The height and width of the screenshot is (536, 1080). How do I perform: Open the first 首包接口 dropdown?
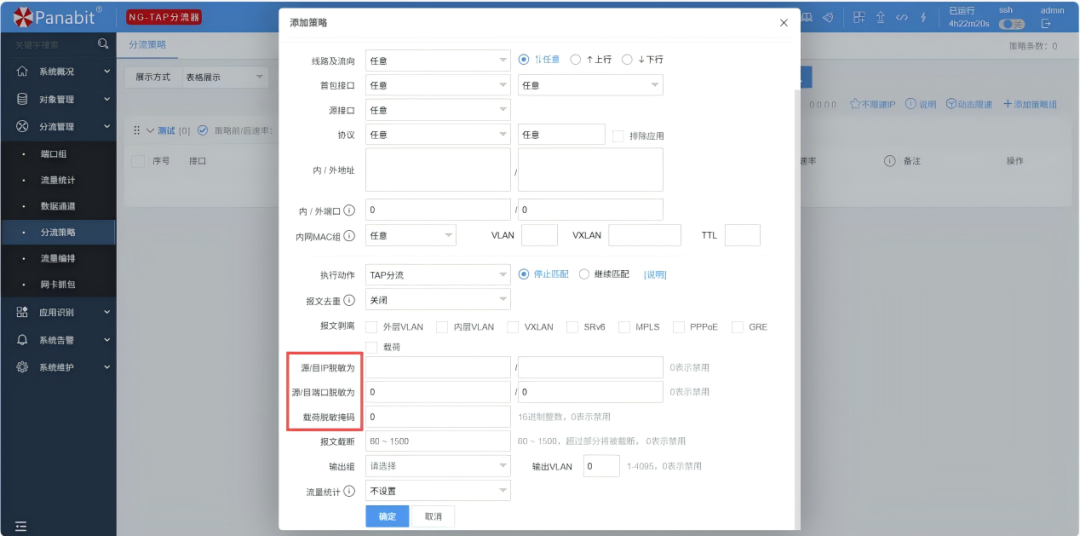(438, 85)
